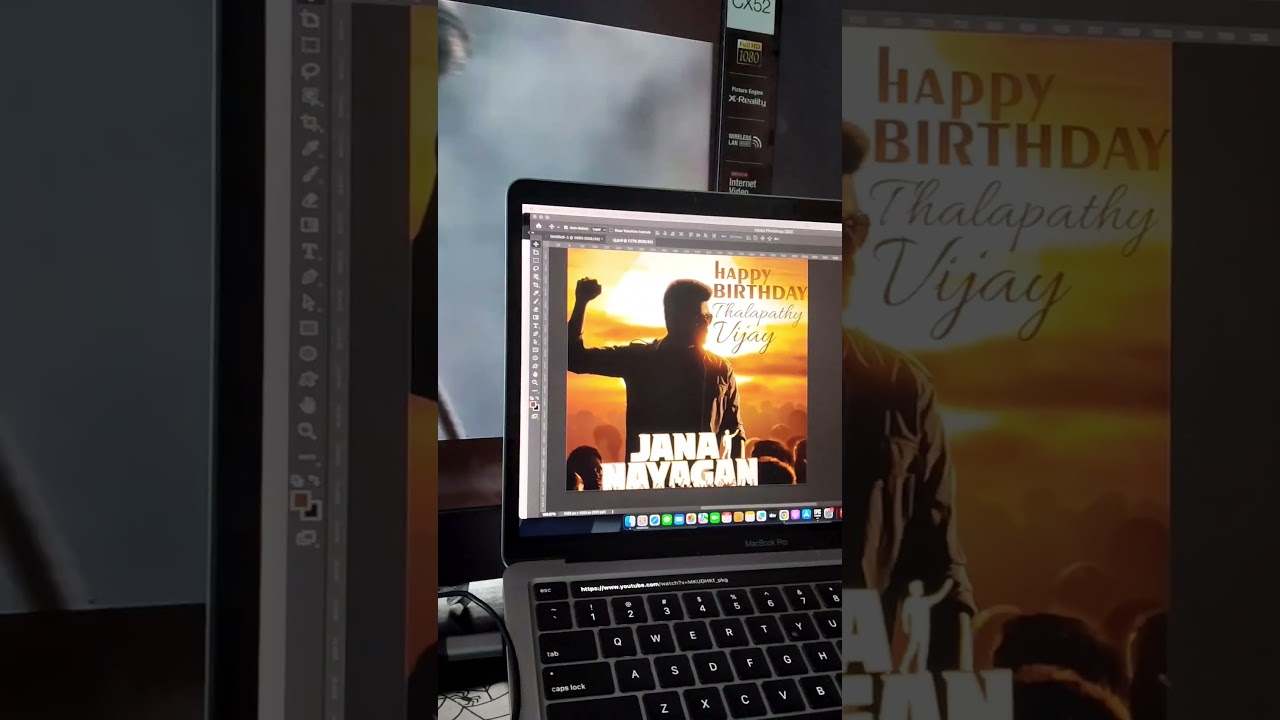The image size is (1280, 720).
Task: Select the Ellipse shape tool
Action: click(535, 358)
